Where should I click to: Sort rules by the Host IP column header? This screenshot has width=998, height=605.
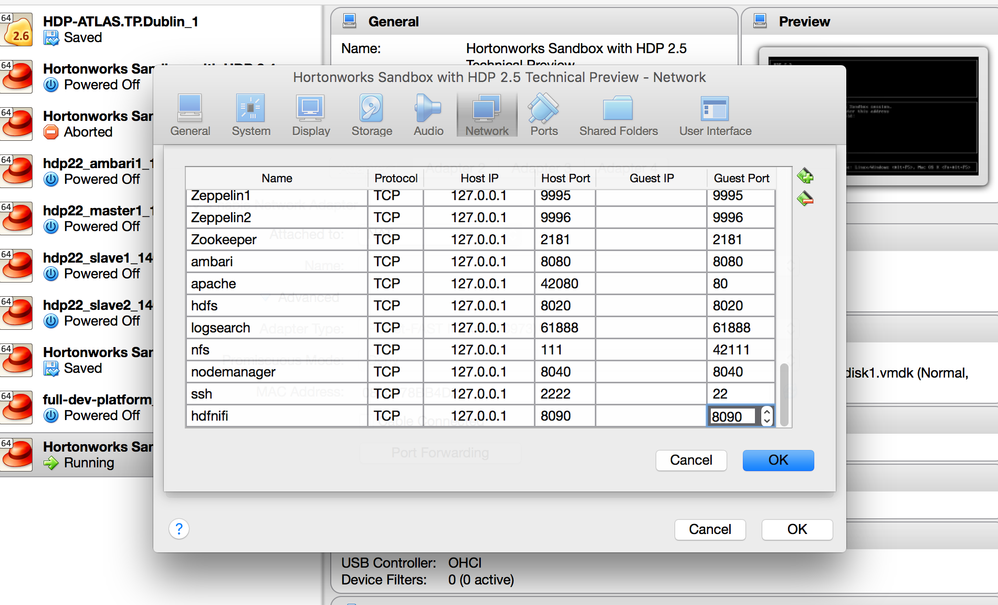click(x=479, y=178)
